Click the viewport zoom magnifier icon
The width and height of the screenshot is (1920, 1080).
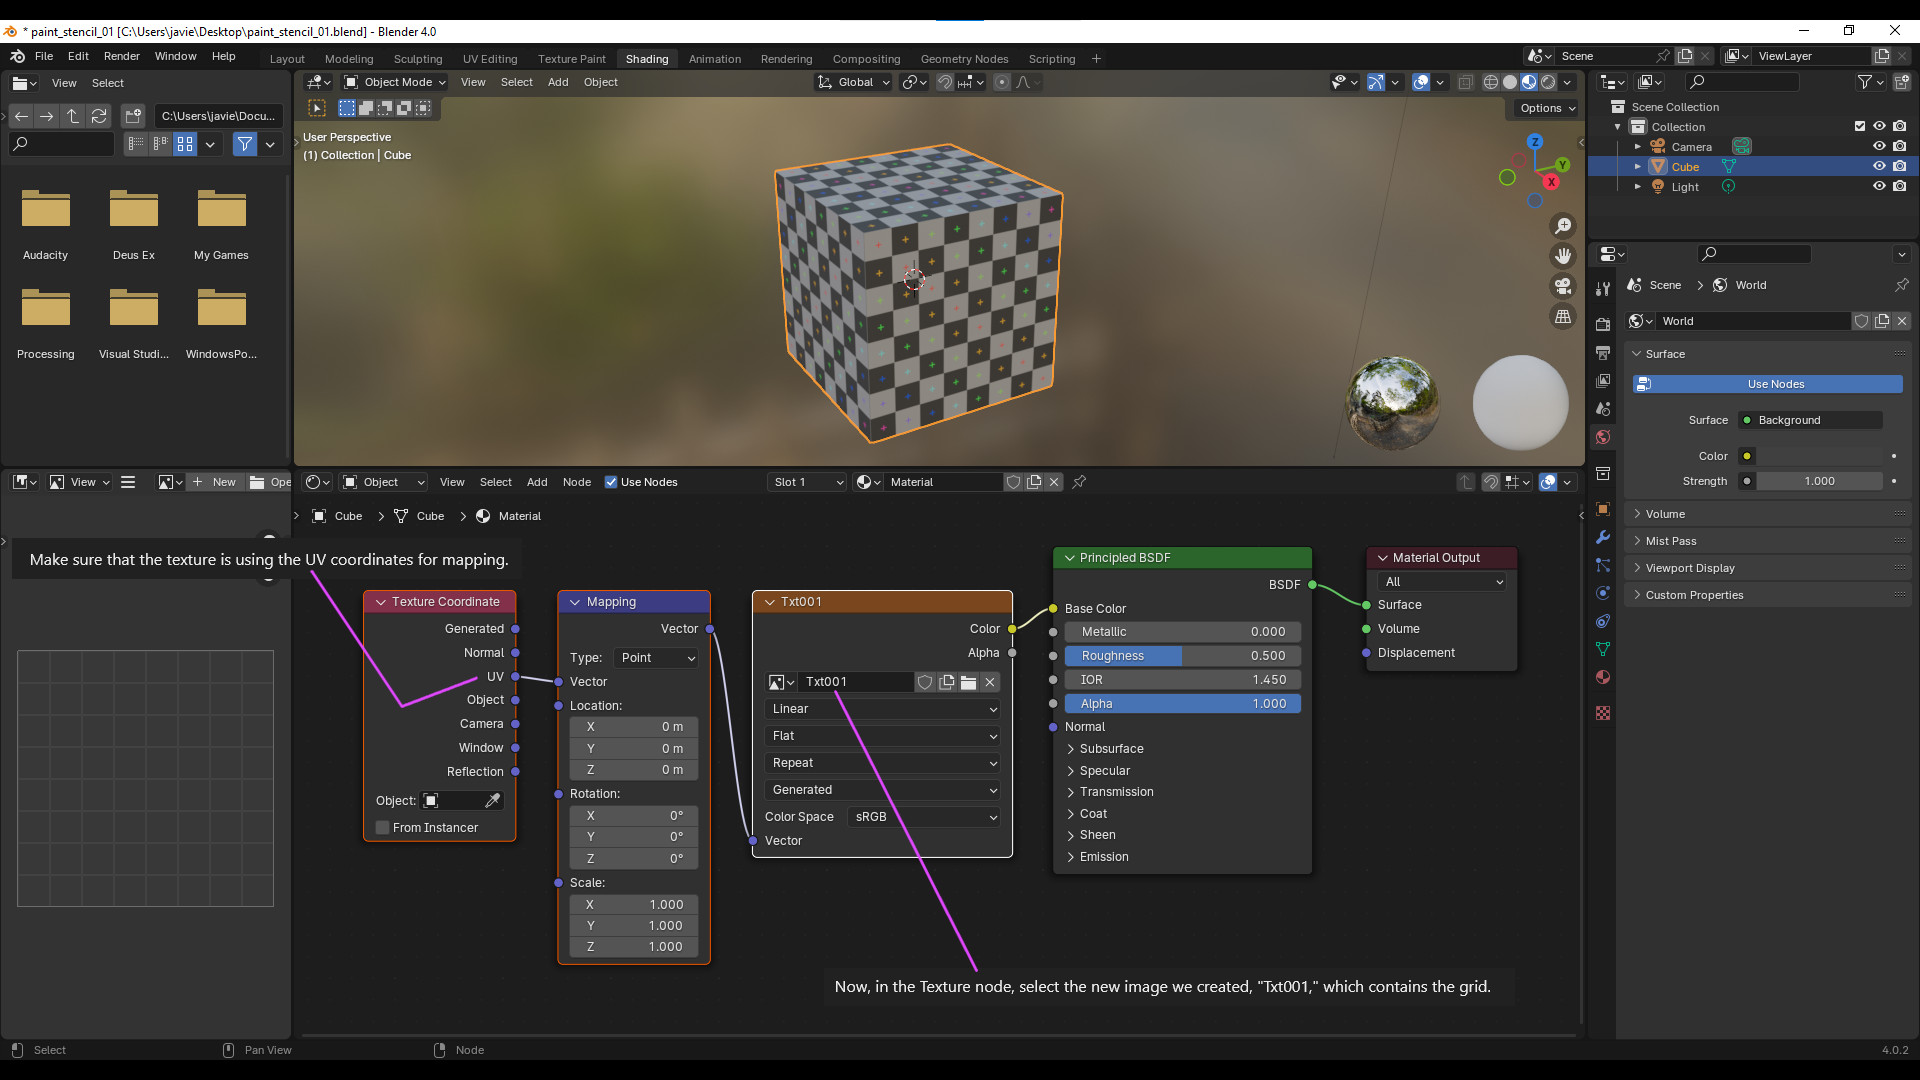(x=1563, y=226)
